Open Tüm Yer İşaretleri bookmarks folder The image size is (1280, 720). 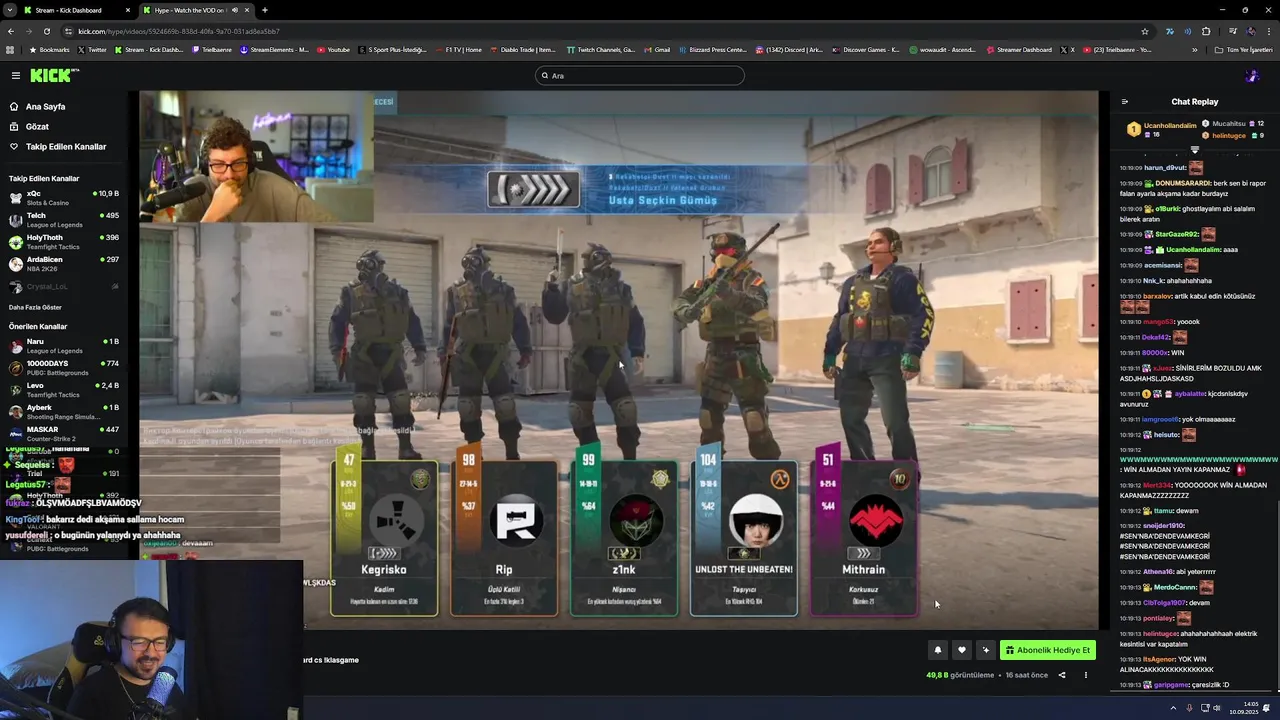click(x=1244, y=50)
